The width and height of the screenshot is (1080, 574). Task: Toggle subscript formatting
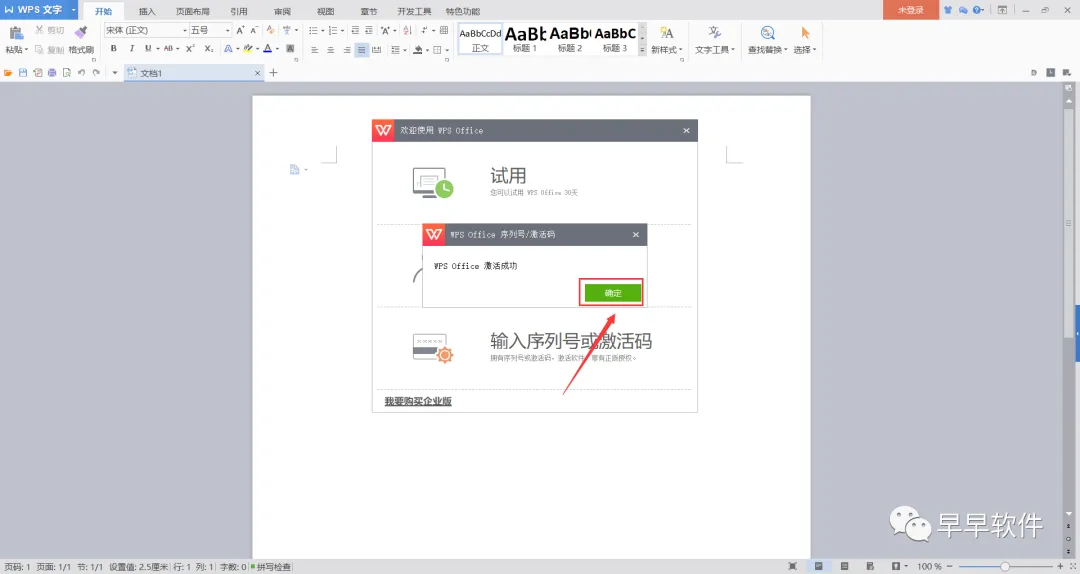coord(209,49)
